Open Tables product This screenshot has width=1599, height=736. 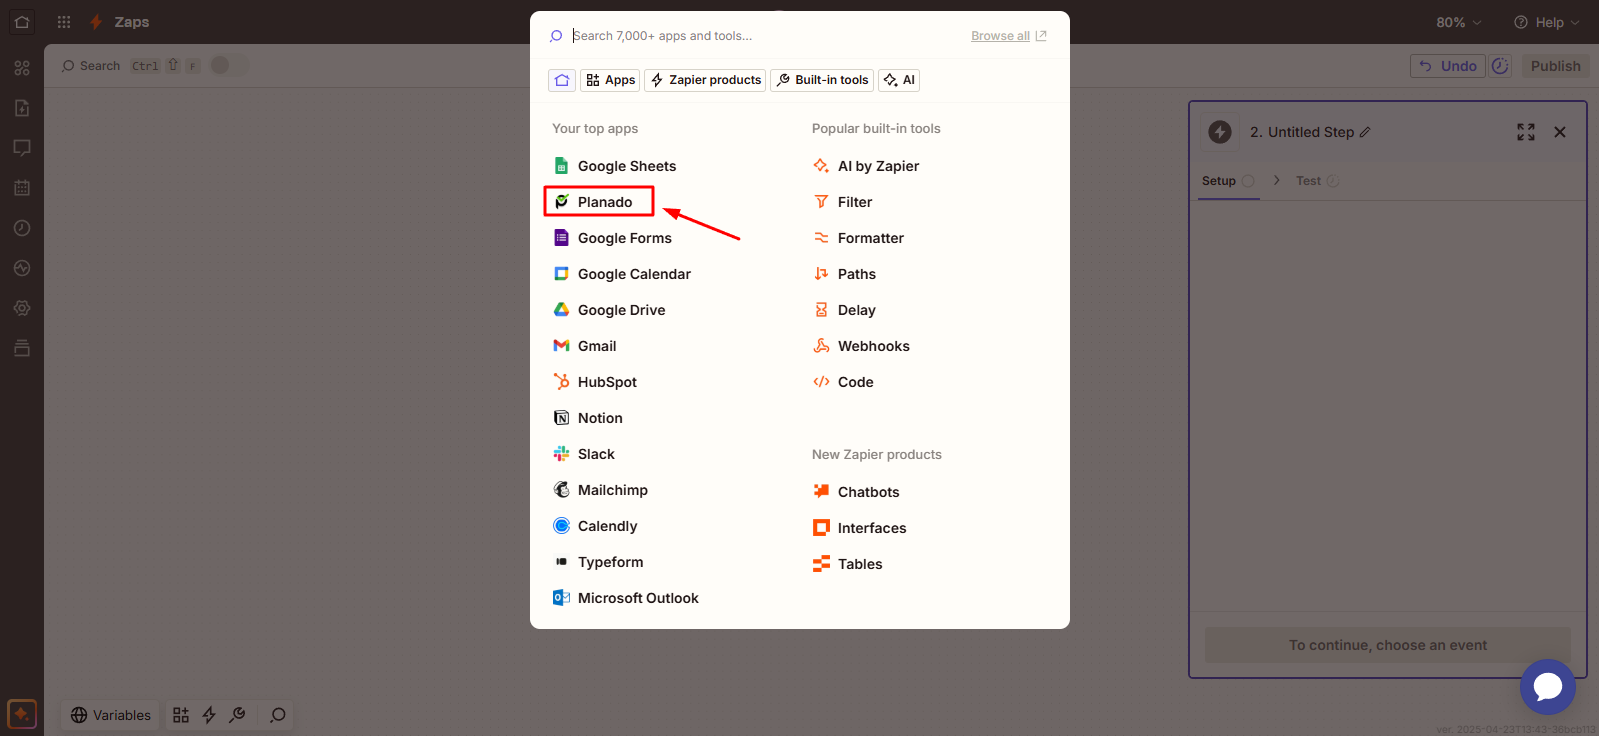click(848, 564)
